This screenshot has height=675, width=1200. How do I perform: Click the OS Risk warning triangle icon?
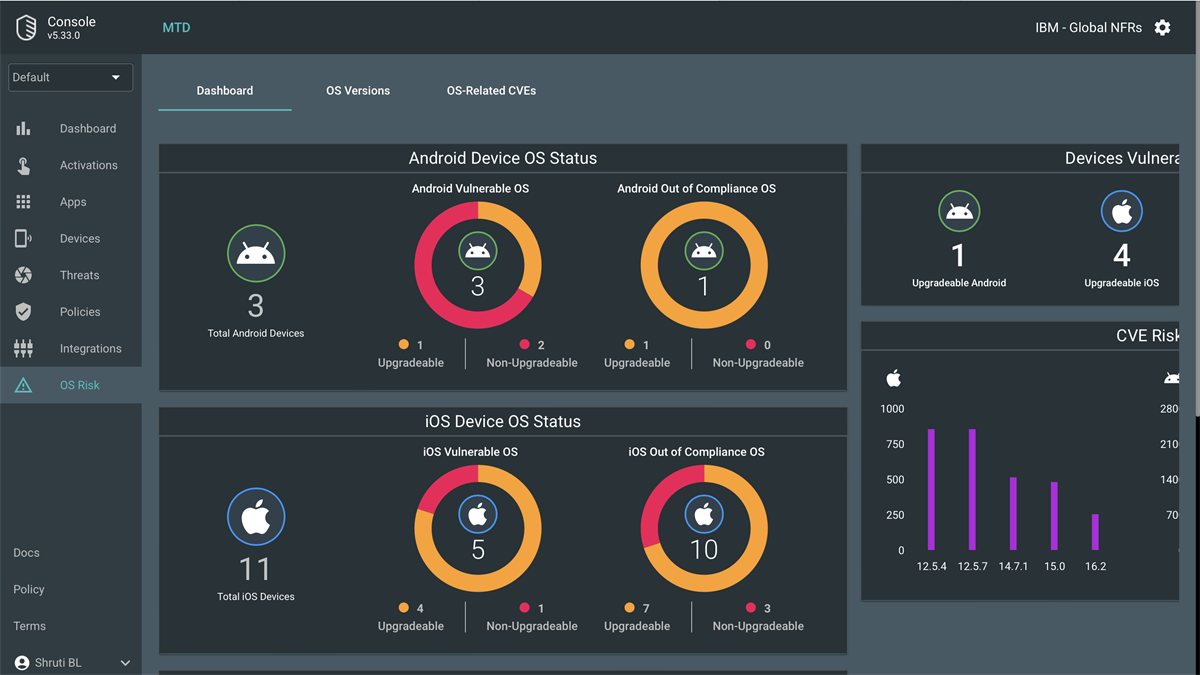(23, 385)
